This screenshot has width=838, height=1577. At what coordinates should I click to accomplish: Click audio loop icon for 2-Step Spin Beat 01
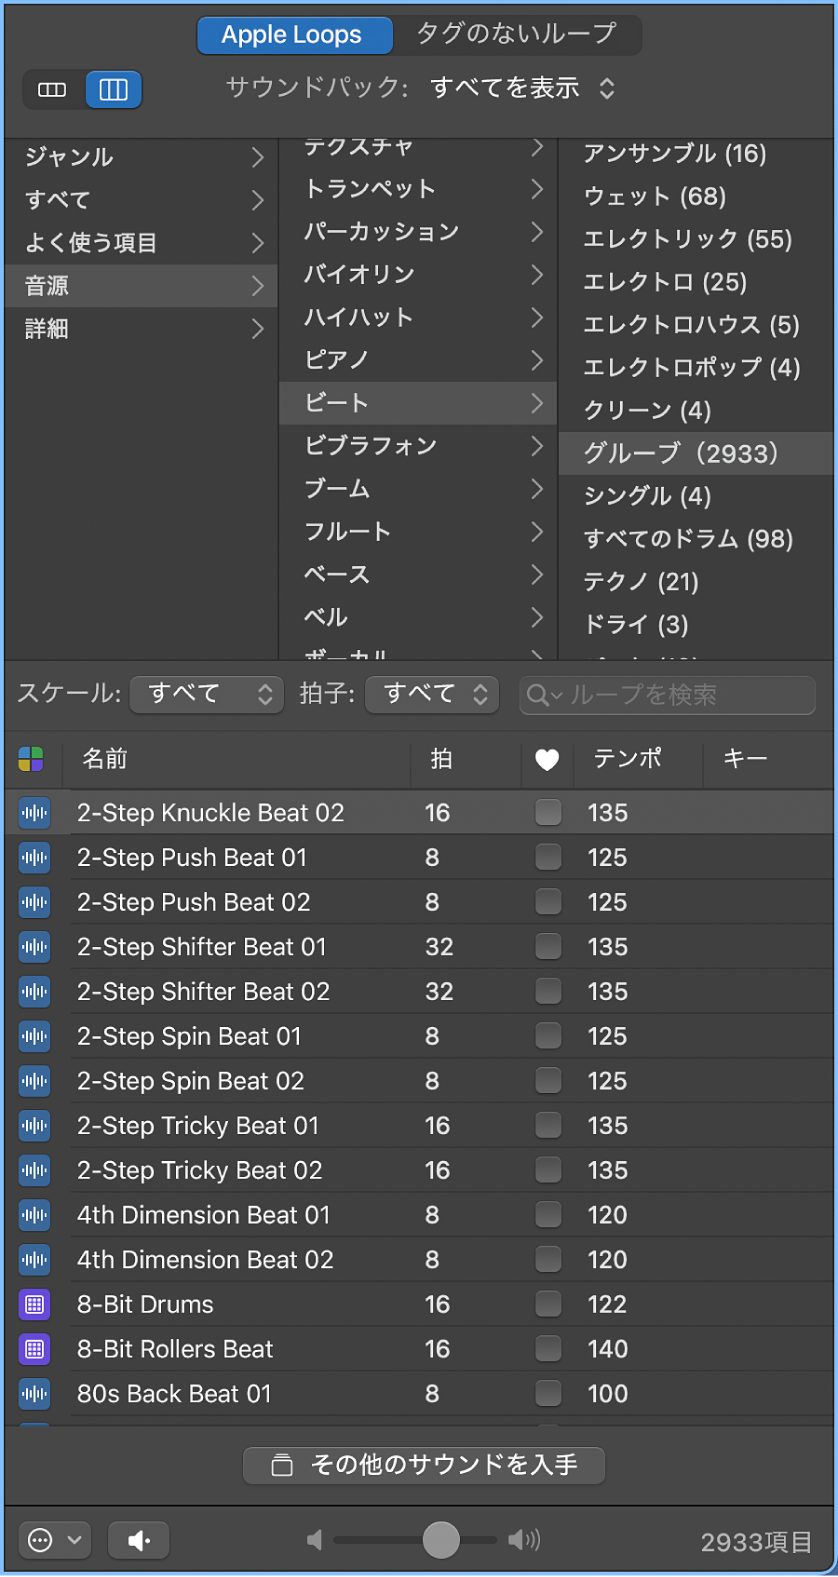coord(34,1036)
